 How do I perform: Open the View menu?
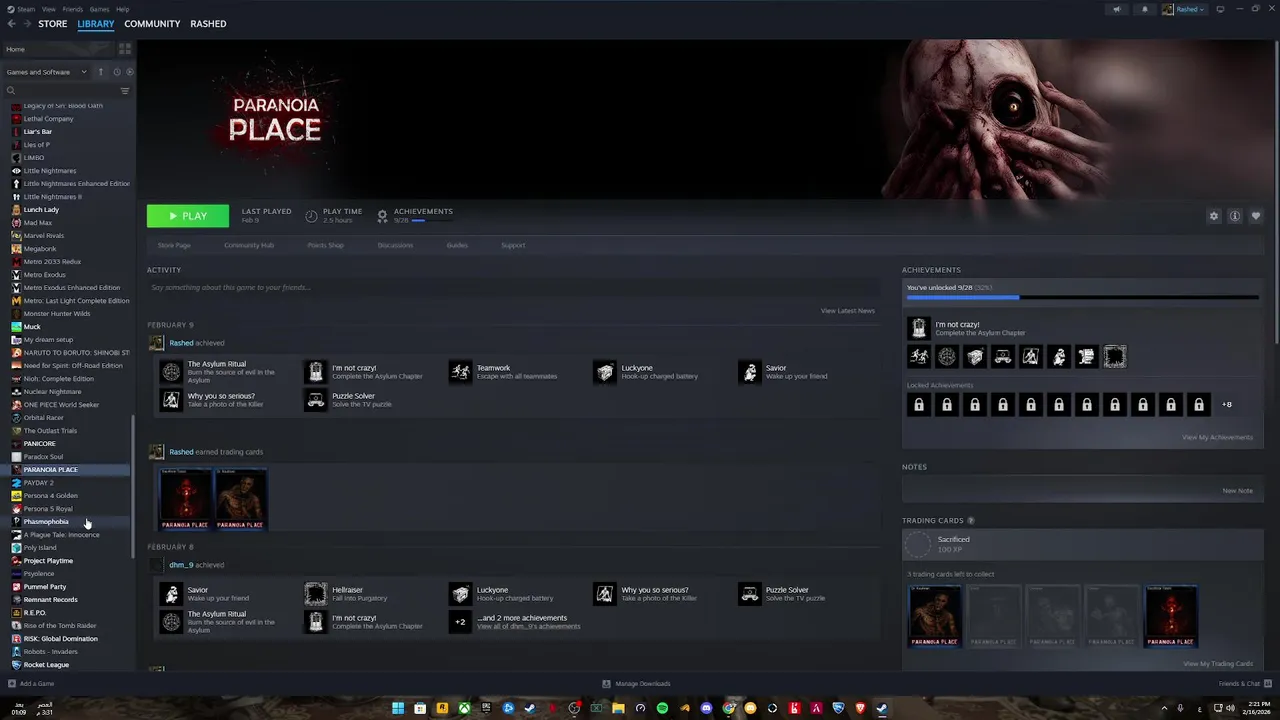click(x=49, y=9)
